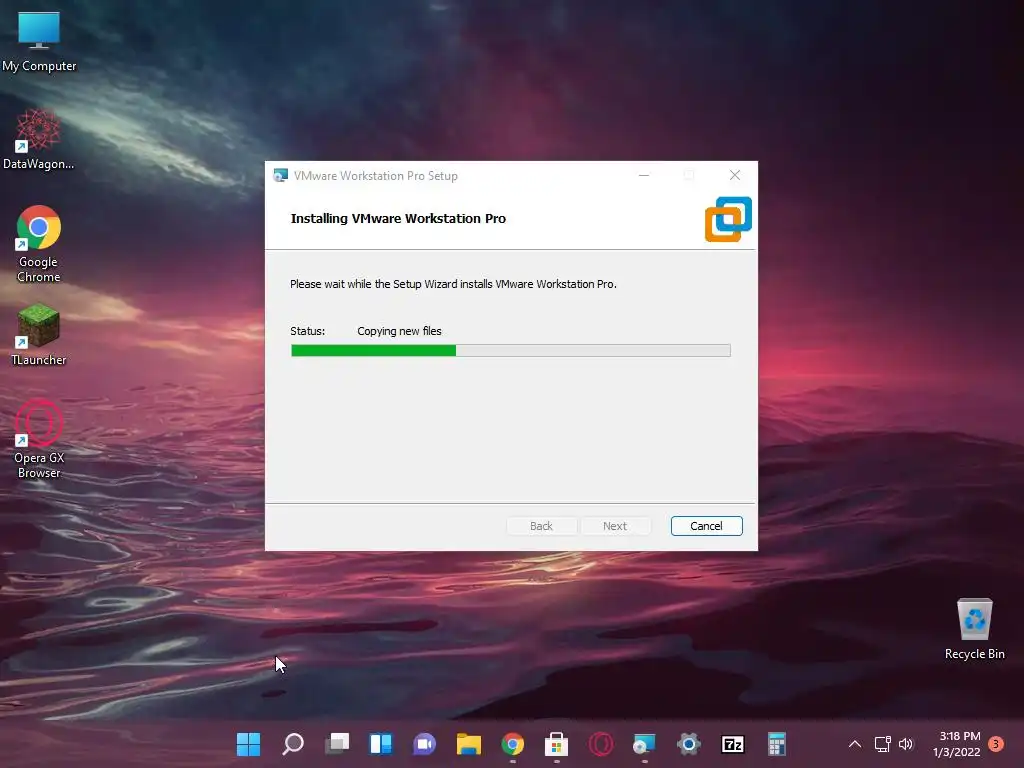Click the disabled Back button
Screen dimensions: 1024x768
click(x=541, y=526)
